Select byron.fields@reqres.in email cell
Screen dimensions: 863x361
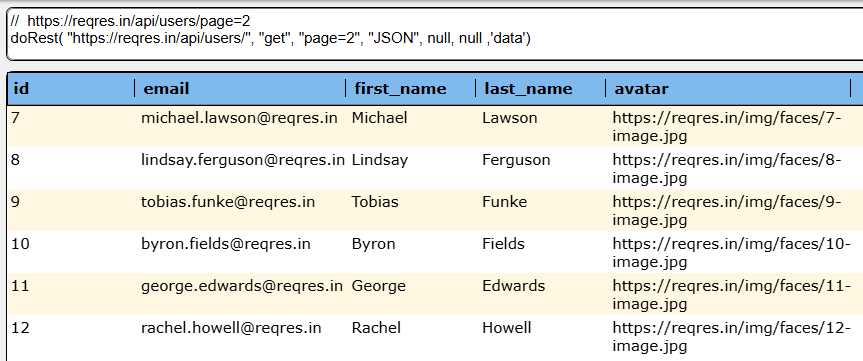226,244
